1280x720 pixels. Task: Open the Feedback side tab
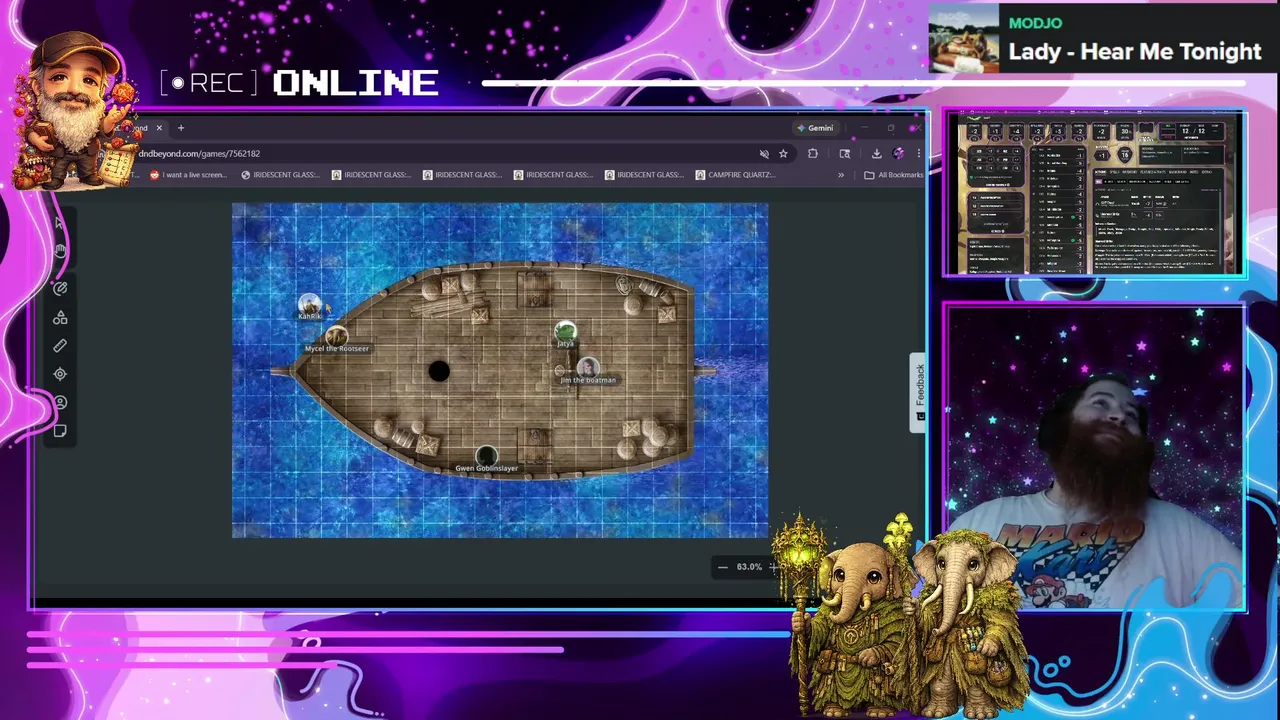(919, 391)
